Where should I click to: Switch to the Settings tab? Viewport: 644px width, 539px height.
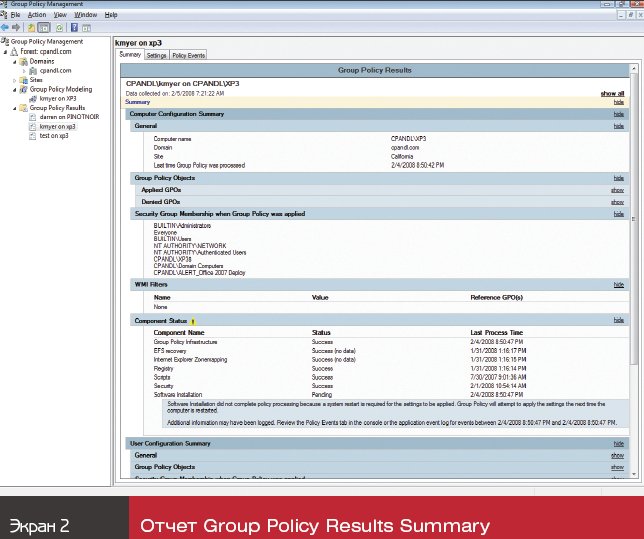pyautogui.click(x=157, y=55)
